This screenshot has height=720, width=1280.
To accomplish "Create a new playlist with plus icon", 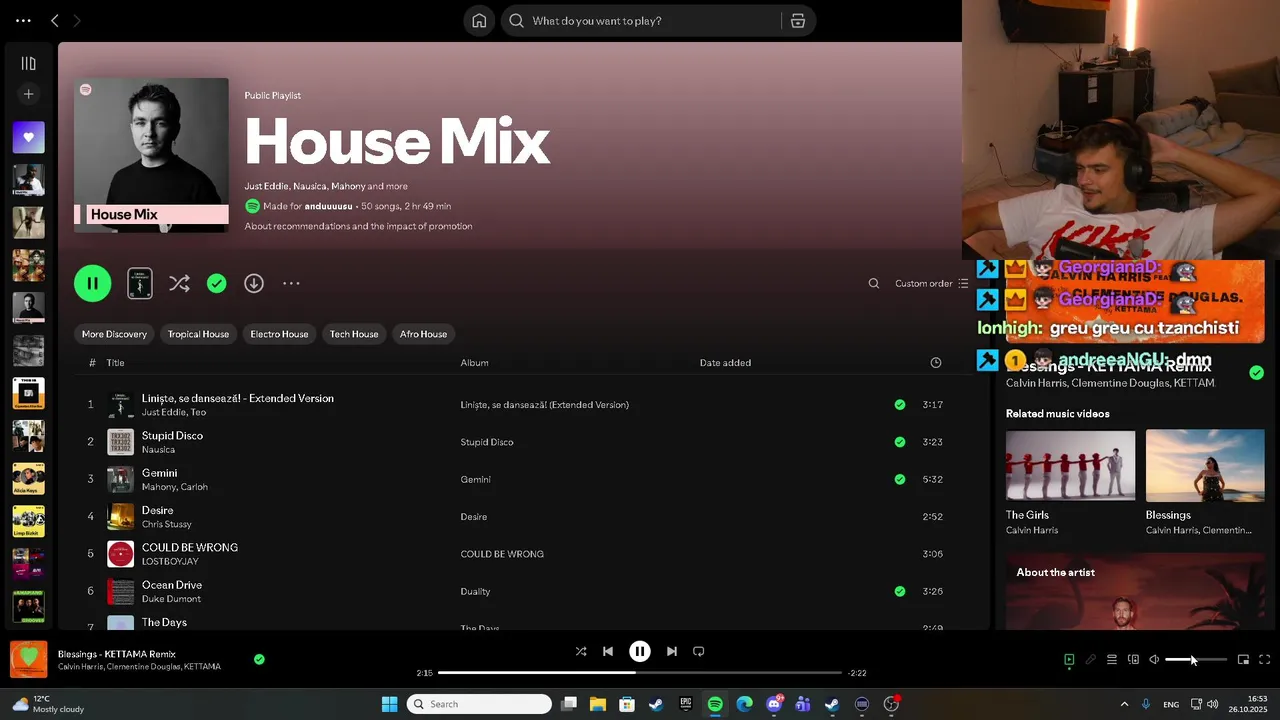I will (x=28, y=94).
